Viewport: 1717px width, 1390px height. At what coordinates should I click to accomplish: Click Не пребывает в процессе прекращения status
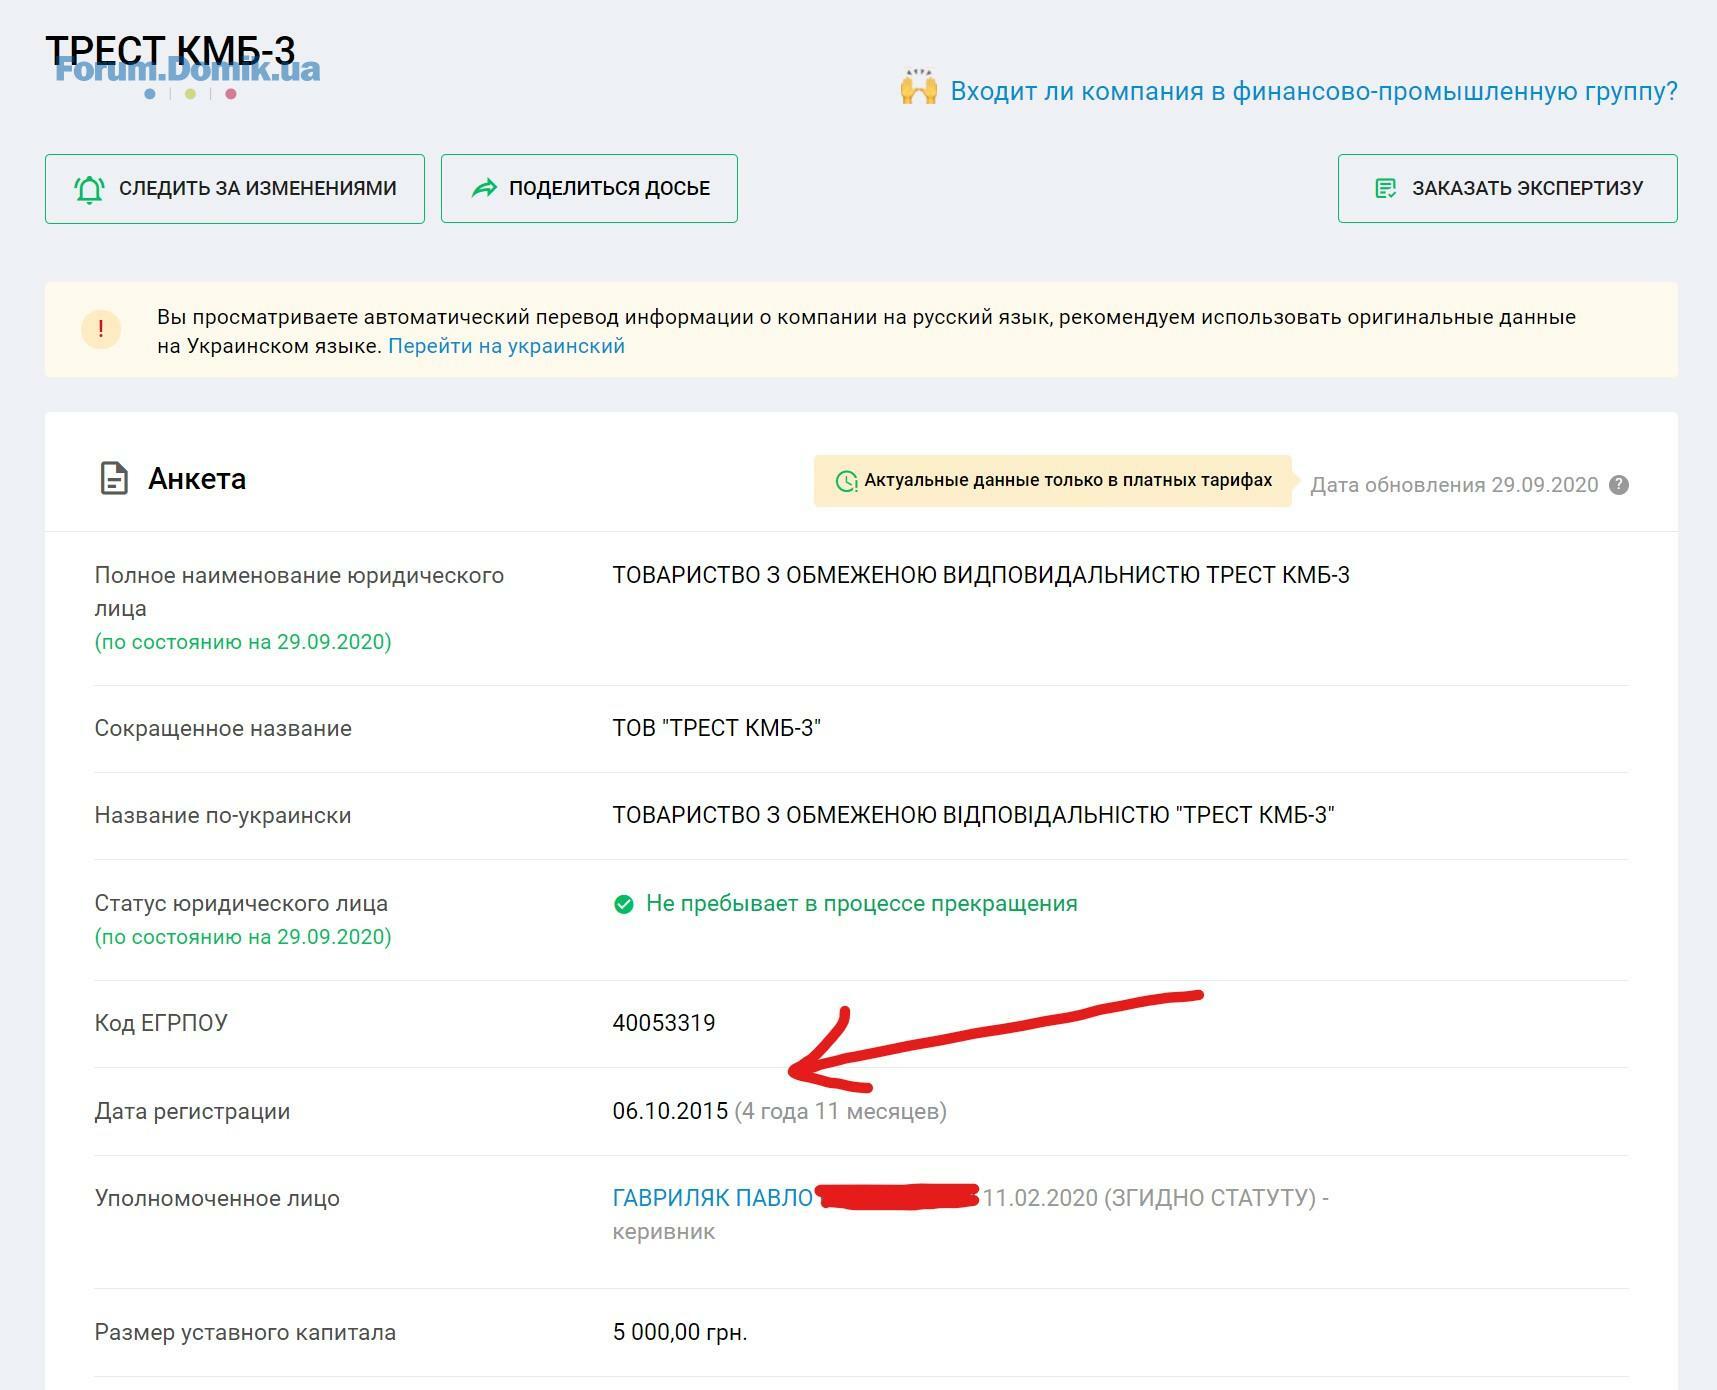click(x=861, y=904)
